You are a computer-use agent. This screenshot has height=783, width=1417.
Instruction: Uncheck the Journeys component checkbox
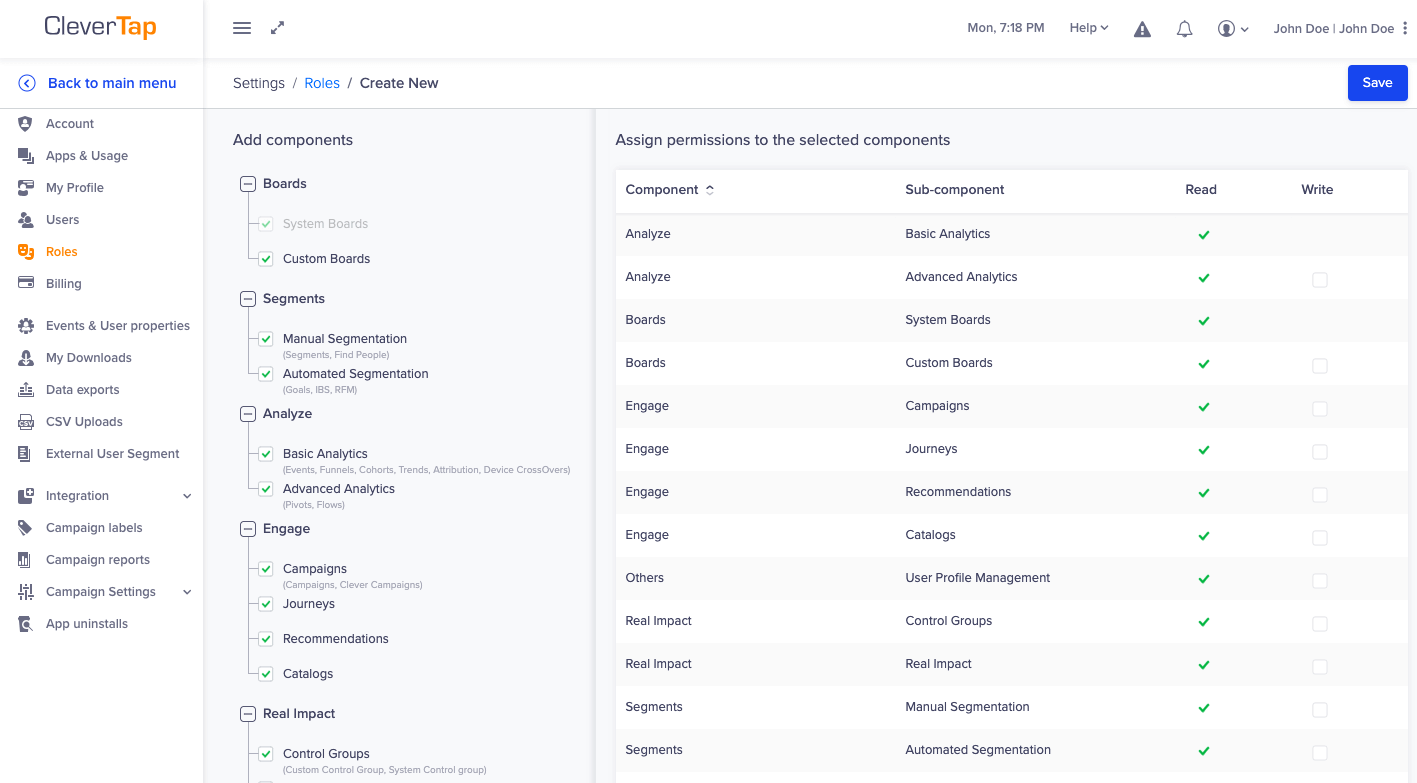[x=266, y=604]
